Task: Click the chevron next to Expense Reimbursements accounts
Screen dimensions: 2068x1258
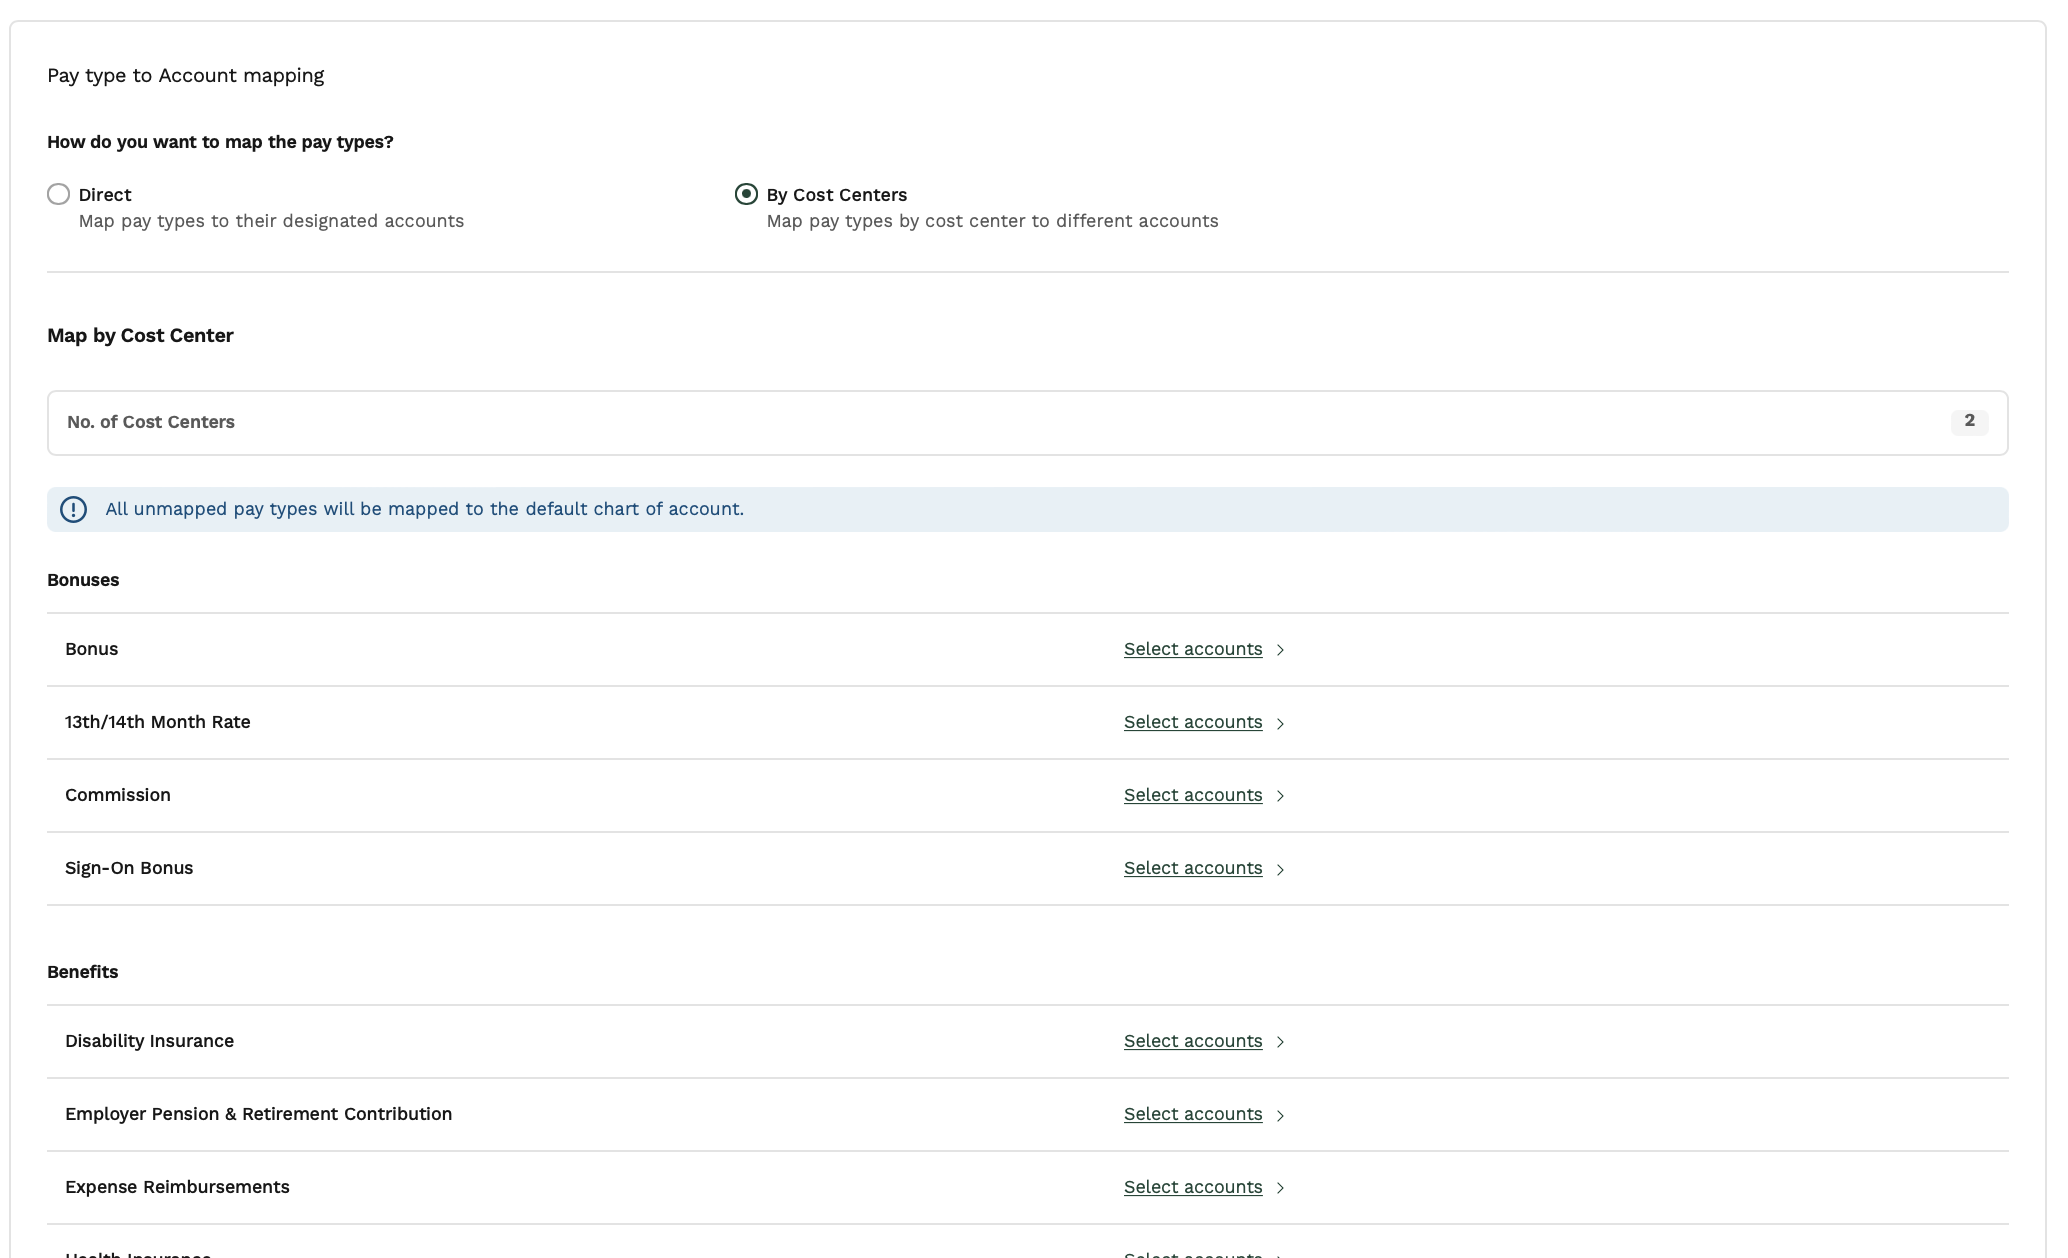Action: coord(1281,1188)
